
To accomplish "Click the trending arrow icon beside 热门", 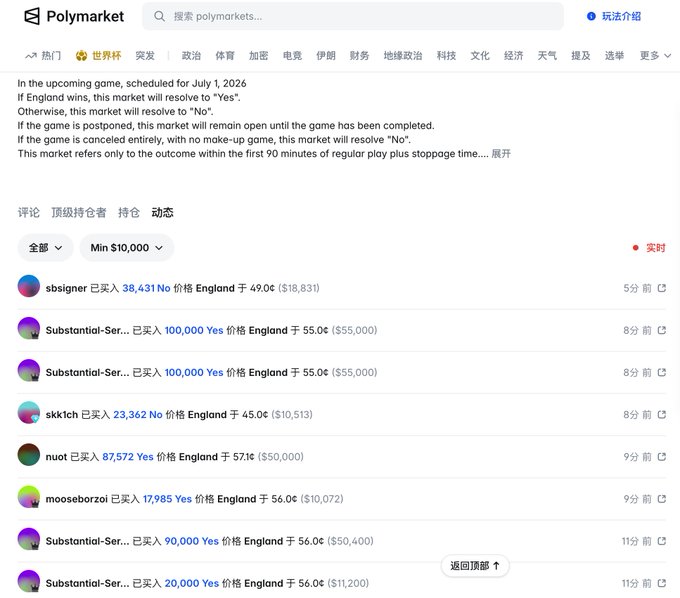I will tap(31, 56).
